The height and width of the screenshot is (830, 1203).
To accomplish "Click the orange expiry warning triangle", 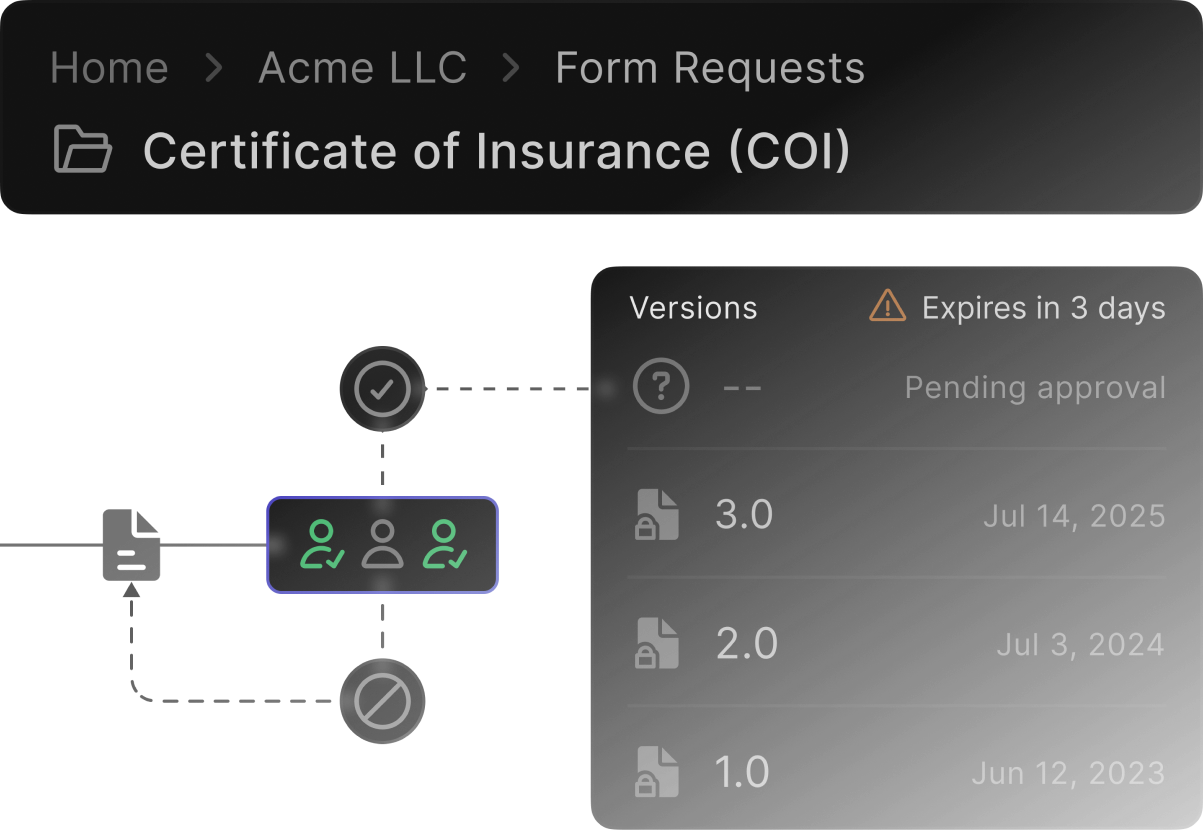I will pyautogui.click(x=887, y=306).
